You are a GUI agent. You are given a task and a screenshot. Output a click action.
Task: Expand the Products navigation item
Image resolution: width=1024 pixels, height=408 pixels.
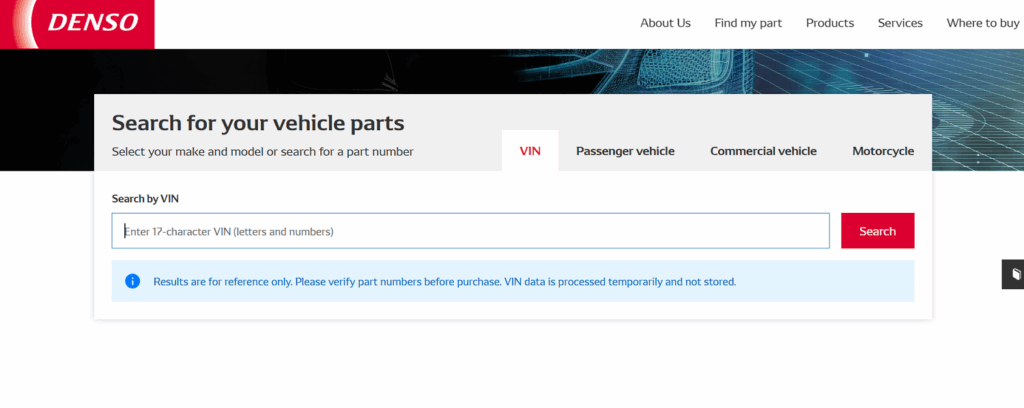pyautogui.click(x=829, y=23)
